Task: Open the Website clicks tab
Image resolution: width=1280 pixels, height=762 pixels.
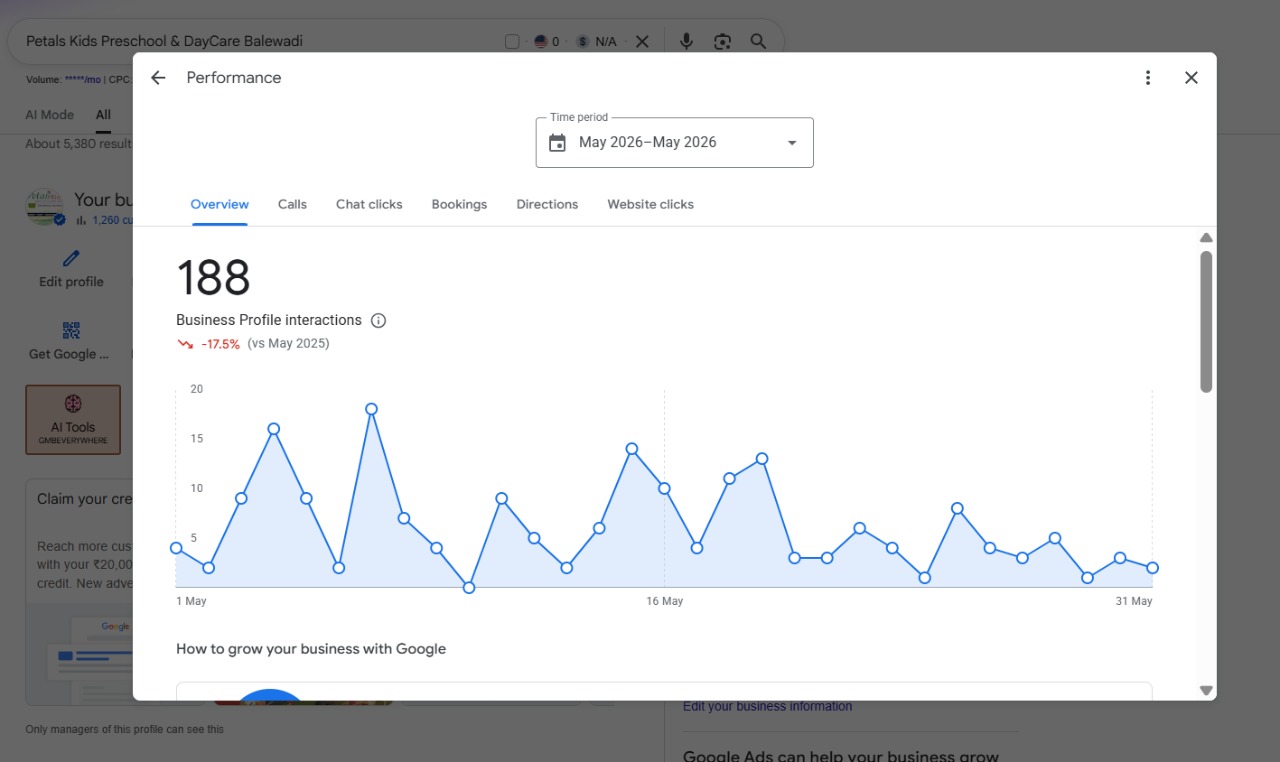Action: pyautogui.click(x=650, y=204)
